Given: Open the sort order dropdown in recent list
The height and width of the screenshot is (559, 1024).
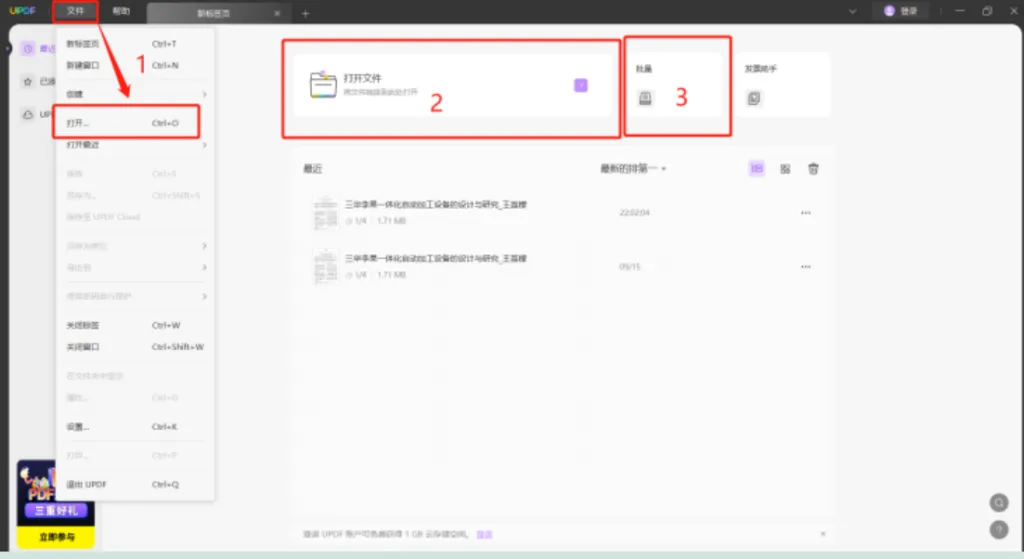Looking at the screenshot, I should [x=633, y=168].
